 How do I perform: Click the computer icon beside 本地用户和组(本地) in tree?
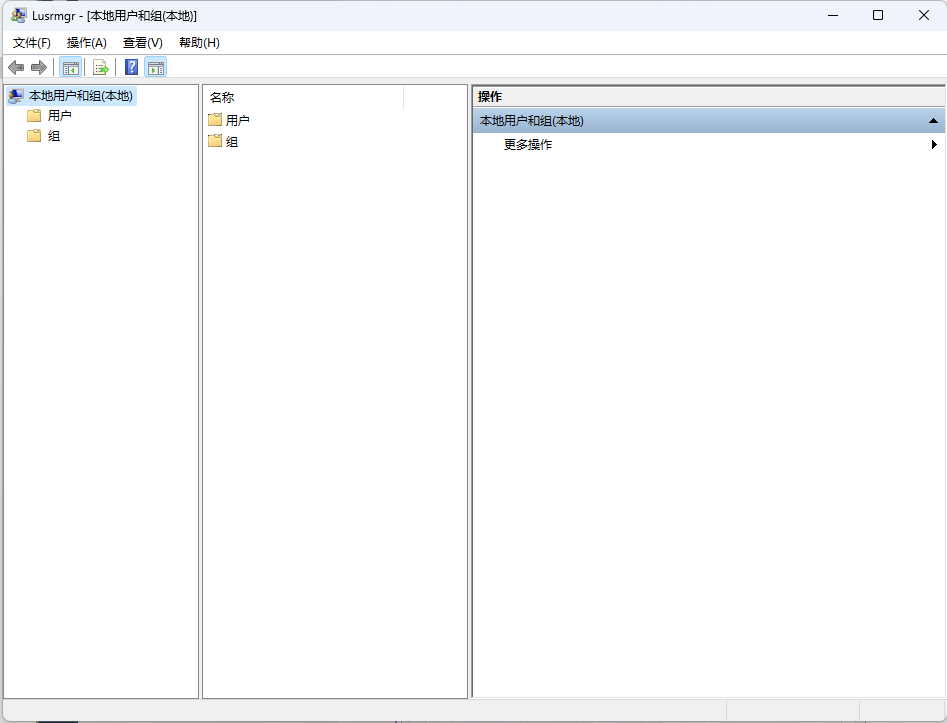point(16,95)
